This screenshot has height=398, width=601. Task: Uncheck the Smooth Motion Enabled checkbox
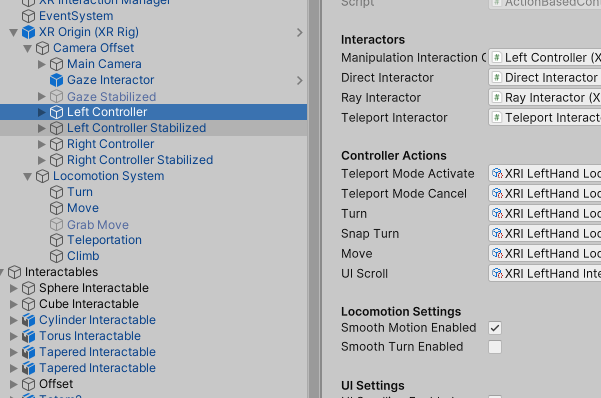point(495,328)
